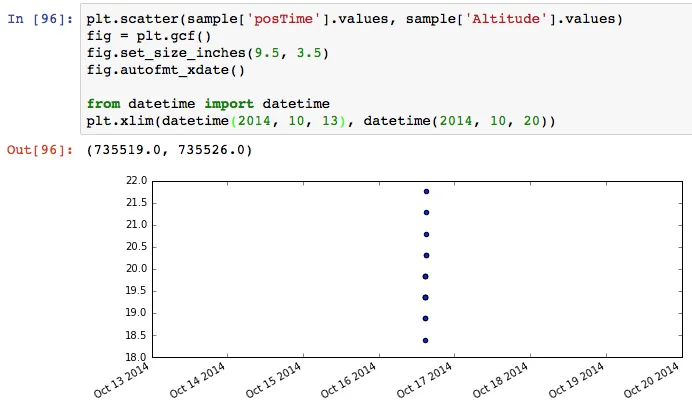The height and width of the screenshot is (415, 692).
Task: Click the y-axis label 18.0
Action: (x=136, y=357)
